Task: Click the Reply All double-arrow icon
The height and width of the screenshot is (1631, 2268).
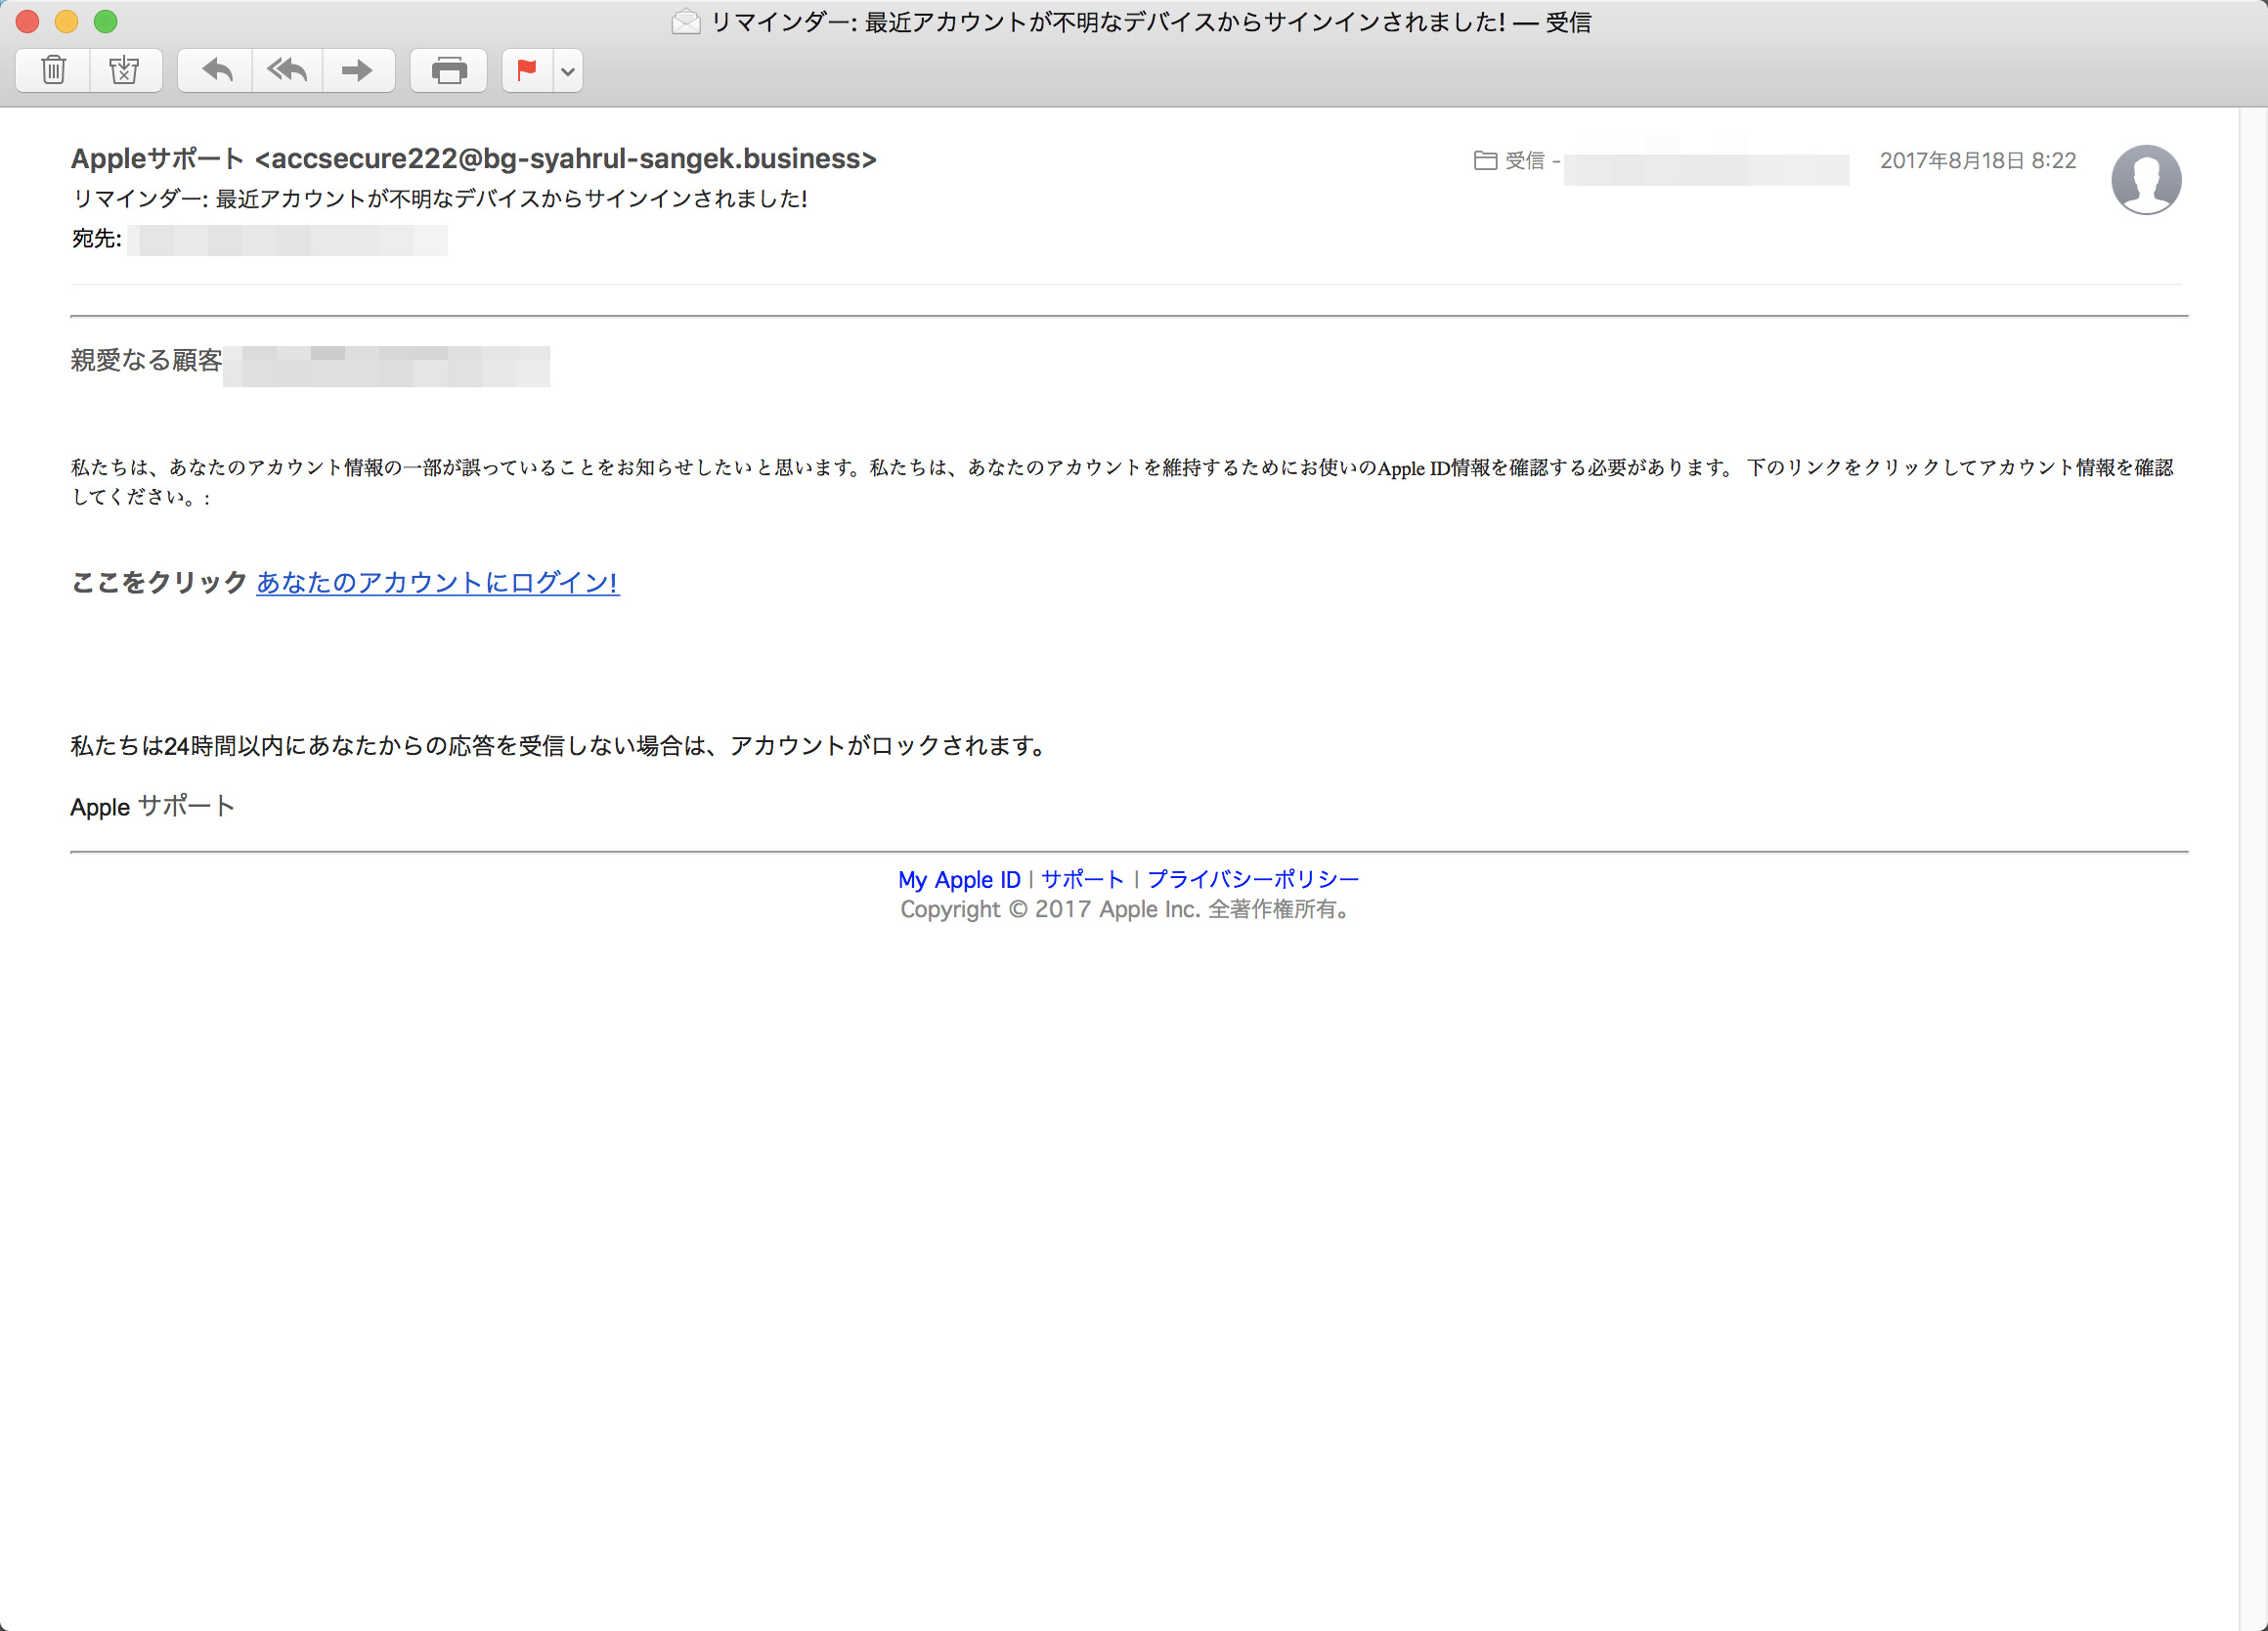Action: (287, 70)
